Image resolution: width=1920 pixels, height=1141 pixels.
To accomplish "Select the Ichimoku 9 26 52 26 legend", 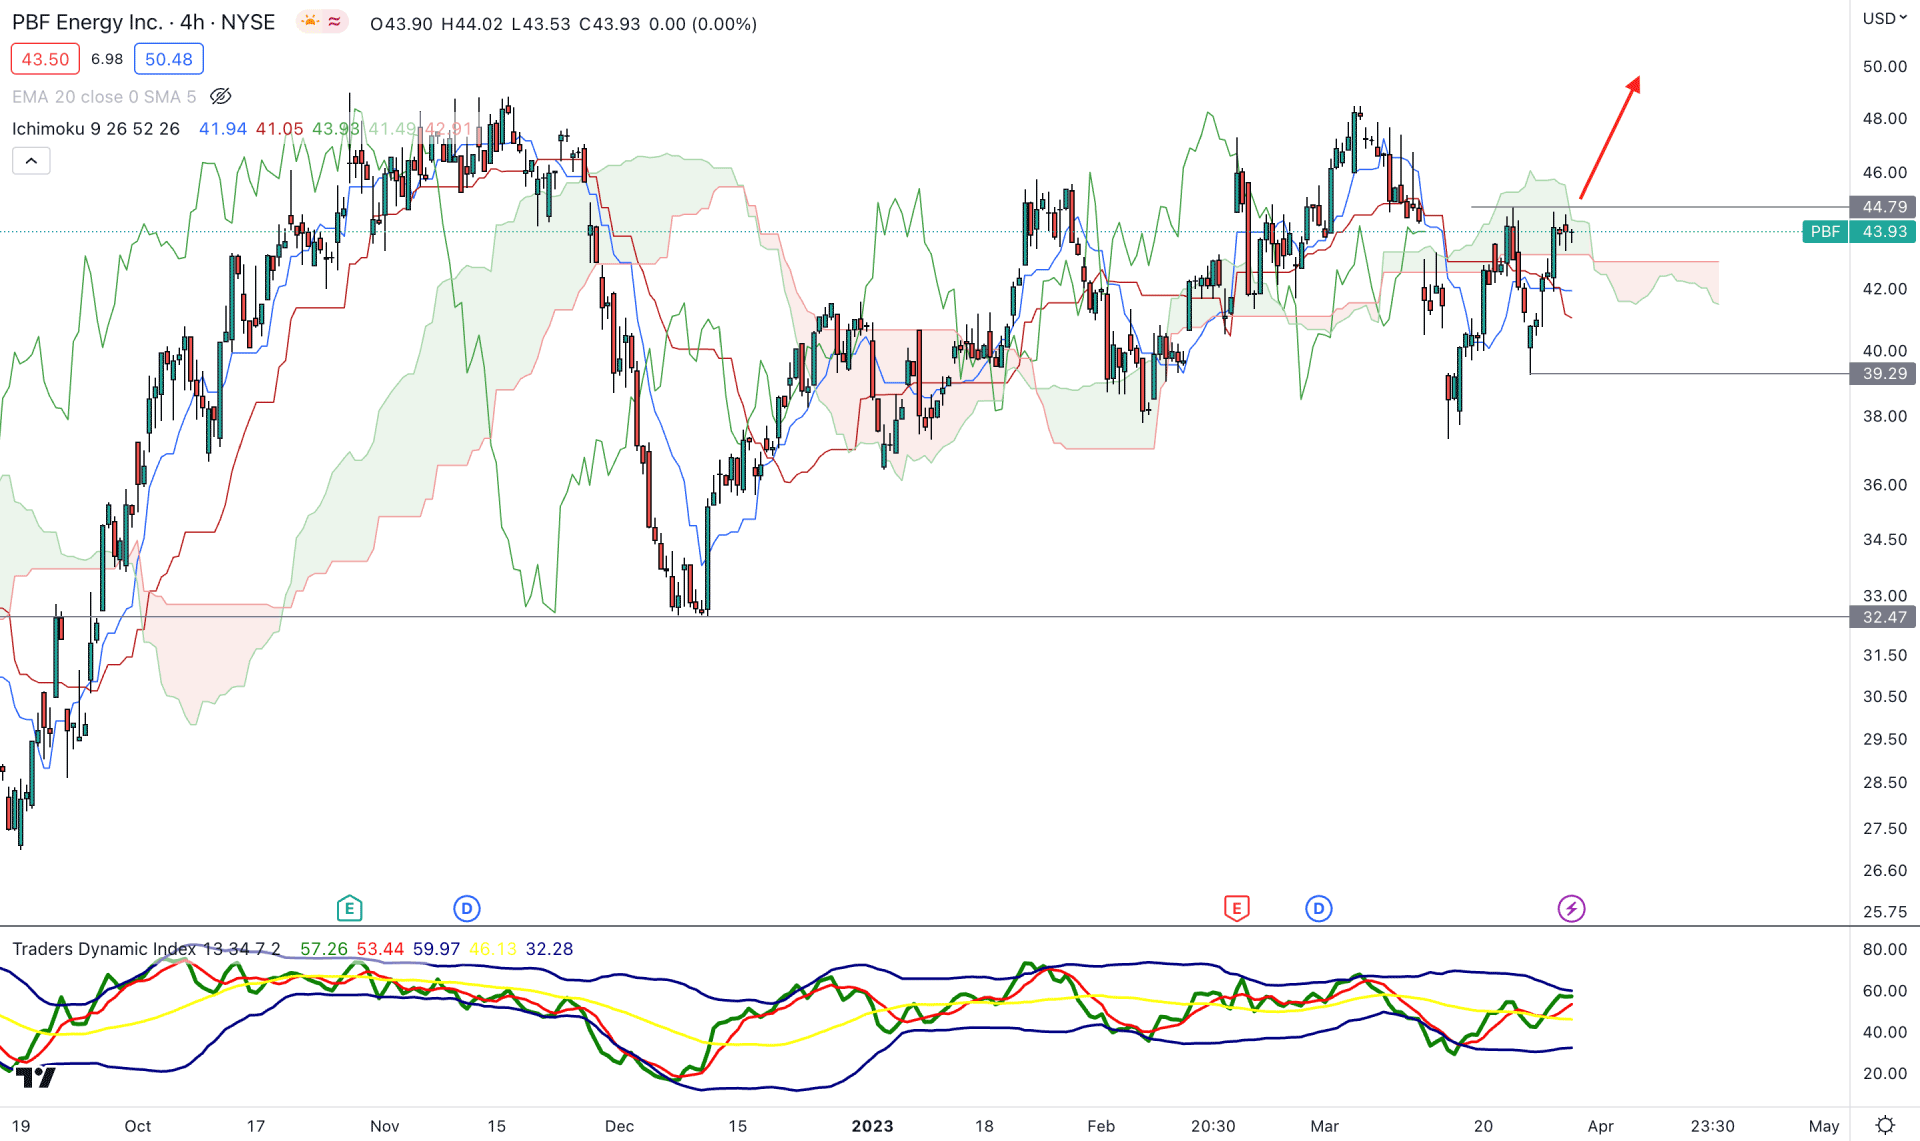I will [96, 128].
